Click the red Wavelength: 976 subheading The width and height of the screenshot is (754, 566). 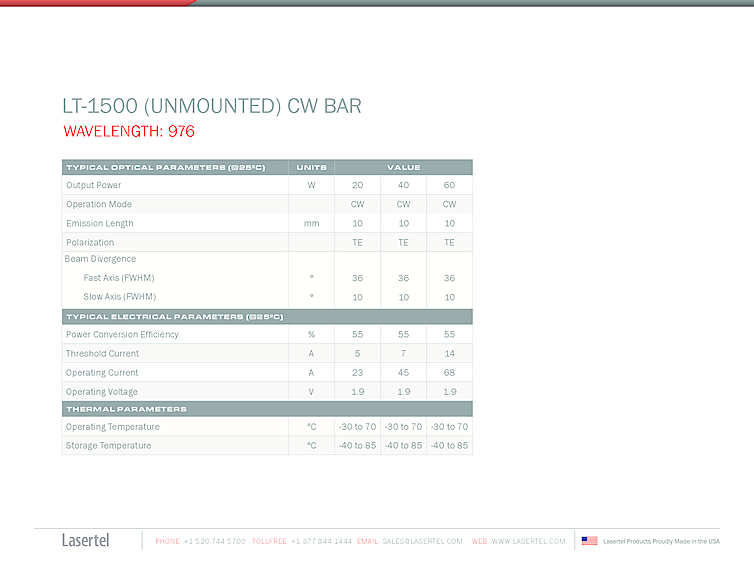[x=128, y=131]
